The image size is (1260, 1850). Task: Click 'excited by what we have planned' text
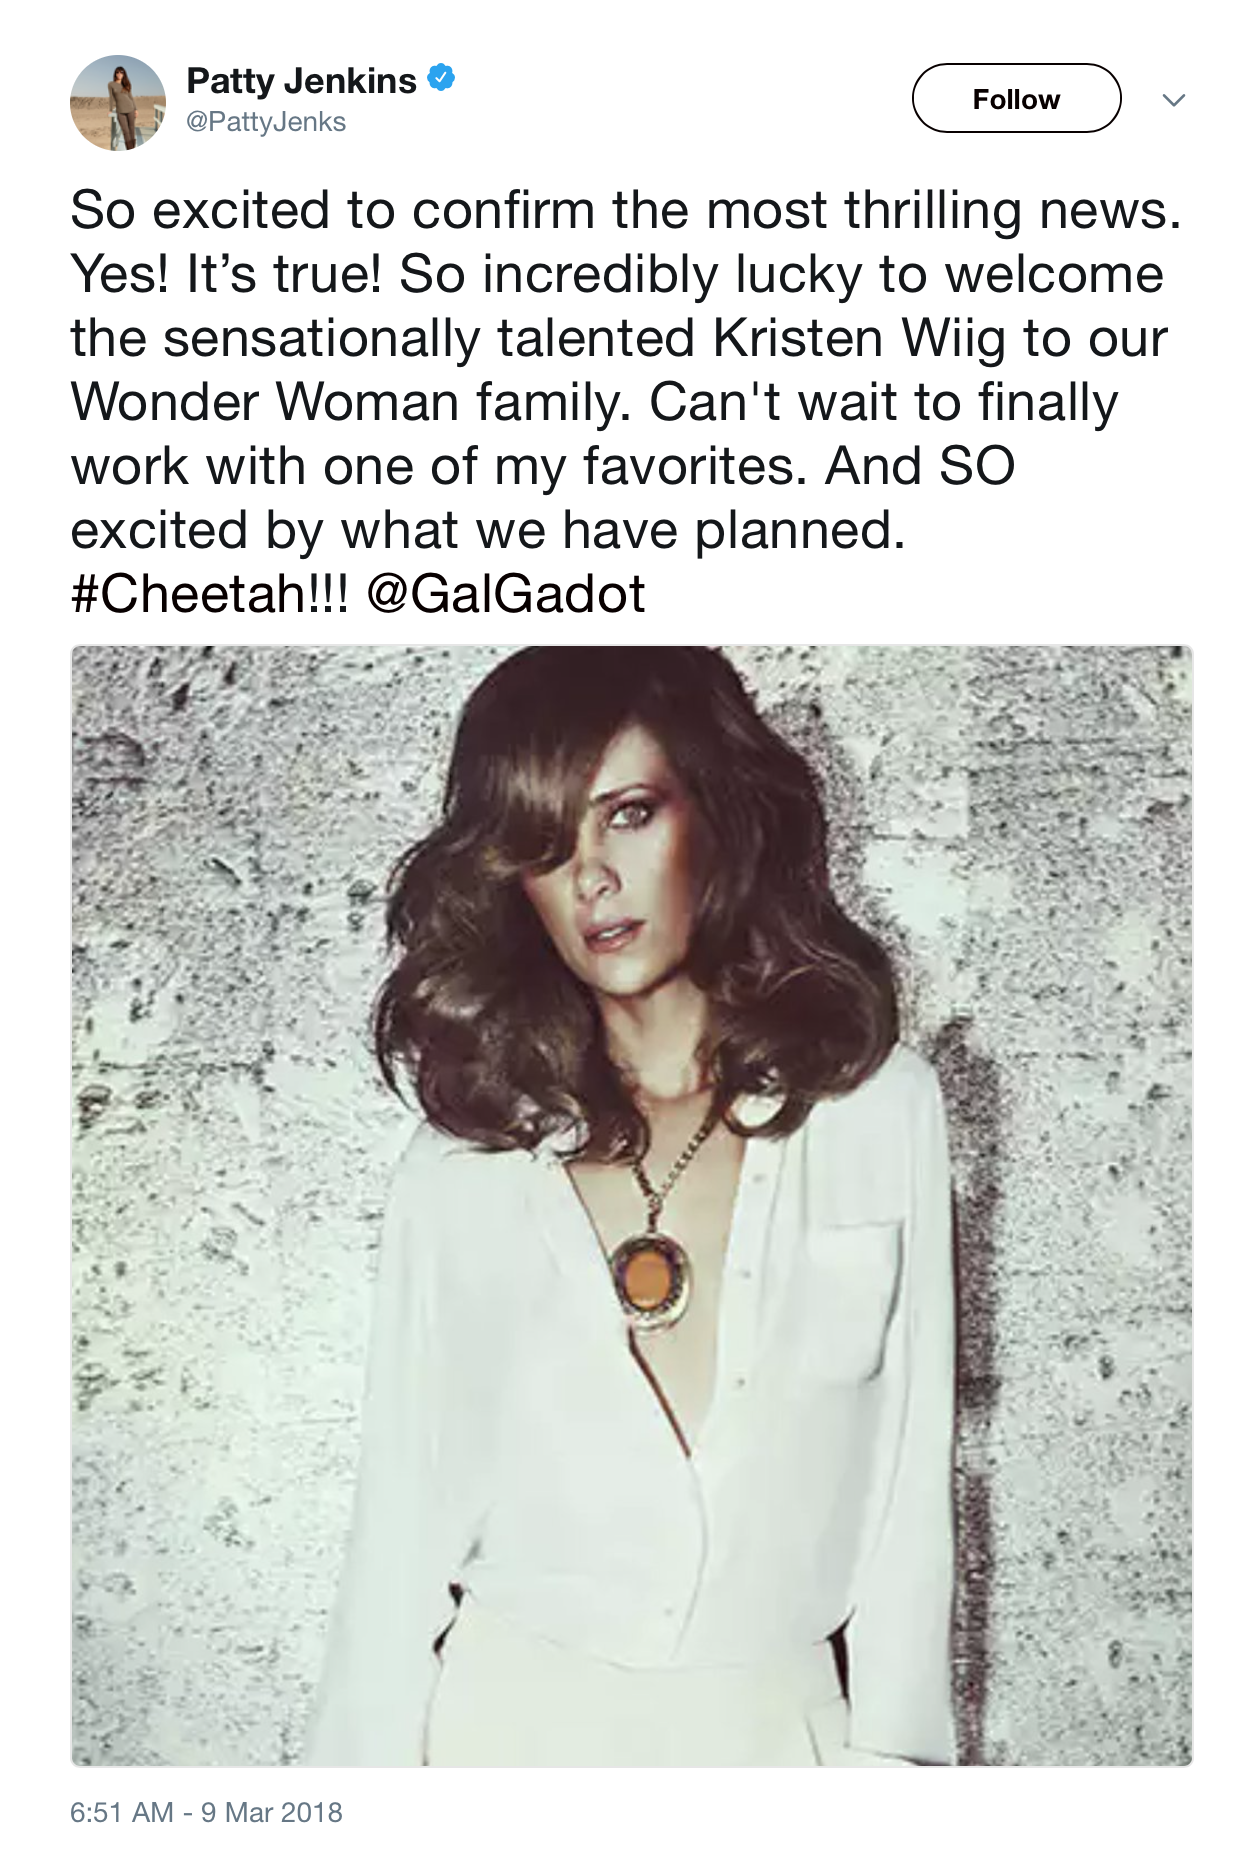pos(487,530)
